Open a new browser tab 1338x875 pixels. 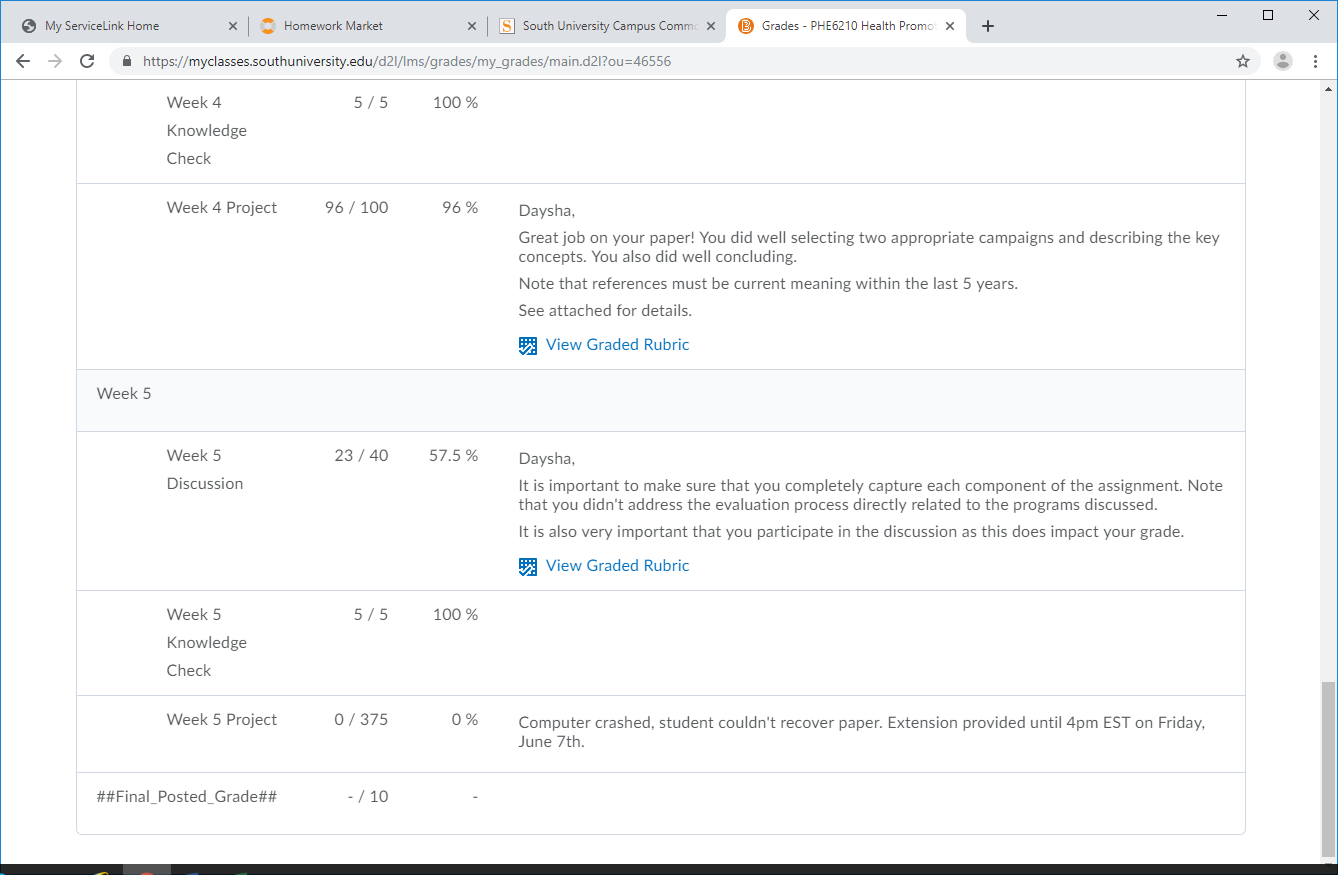pos(988,26)
